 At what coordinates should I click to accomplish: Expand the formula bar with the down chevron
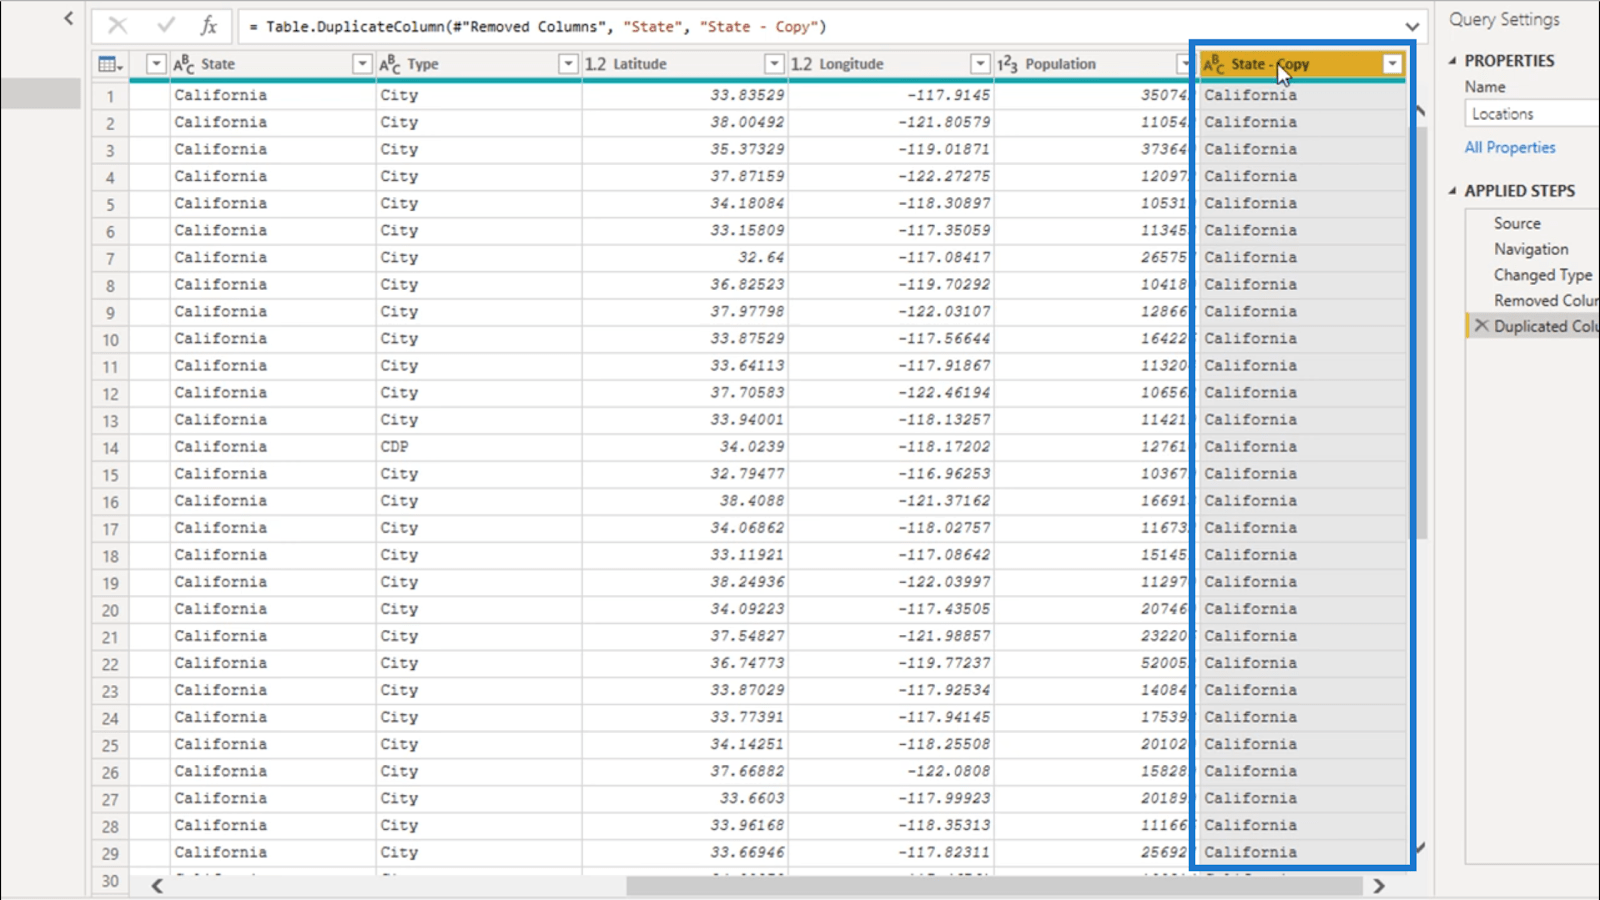1412,27
